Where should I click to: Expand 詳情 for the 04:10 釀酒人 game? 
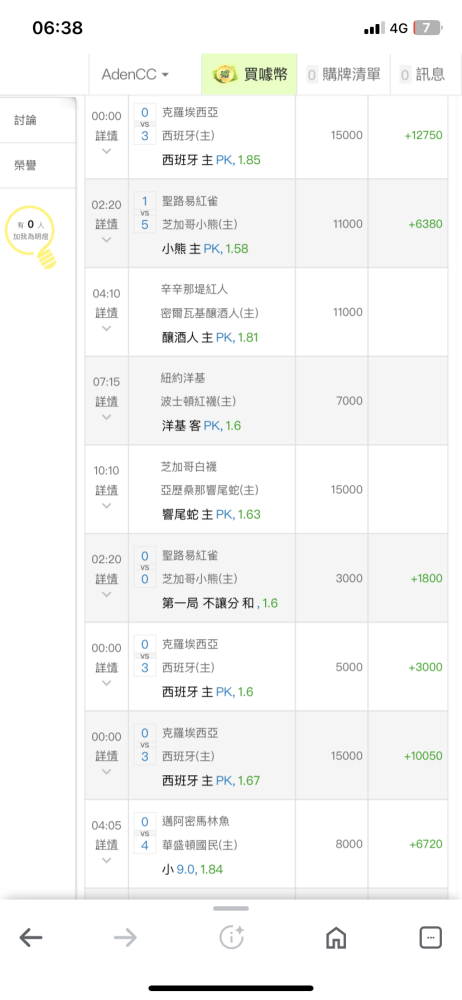pos(107,313)
